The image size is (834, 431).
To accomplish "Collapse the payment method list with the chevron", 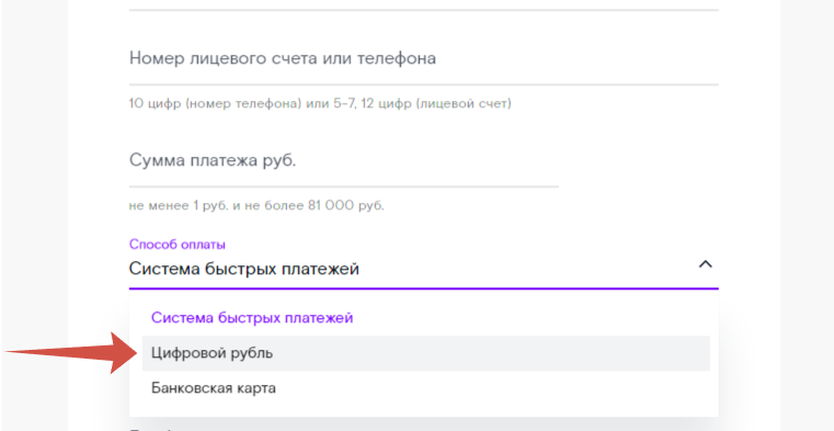I will coord(705,264).
